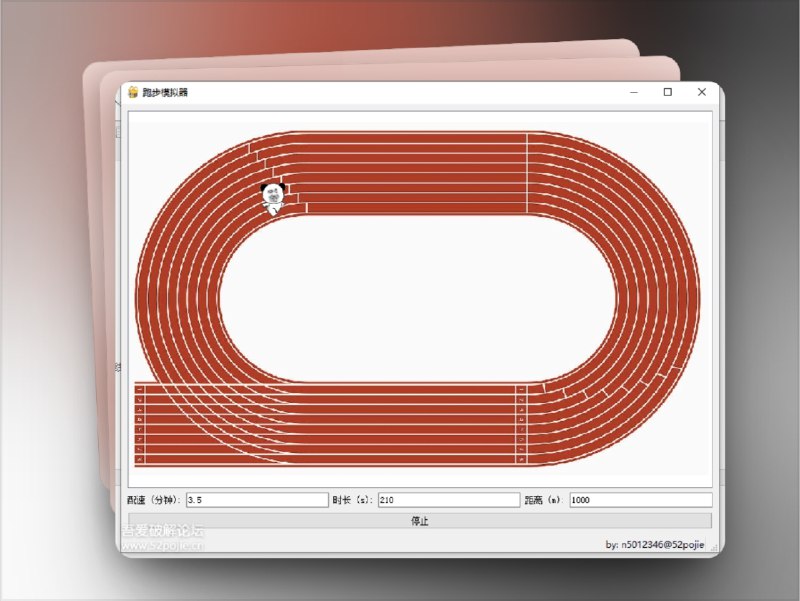Click the 跑步模拟器 title text
The height and width of the screenshot is (601, 800).
pyautogui.click(x=165, y=92)
